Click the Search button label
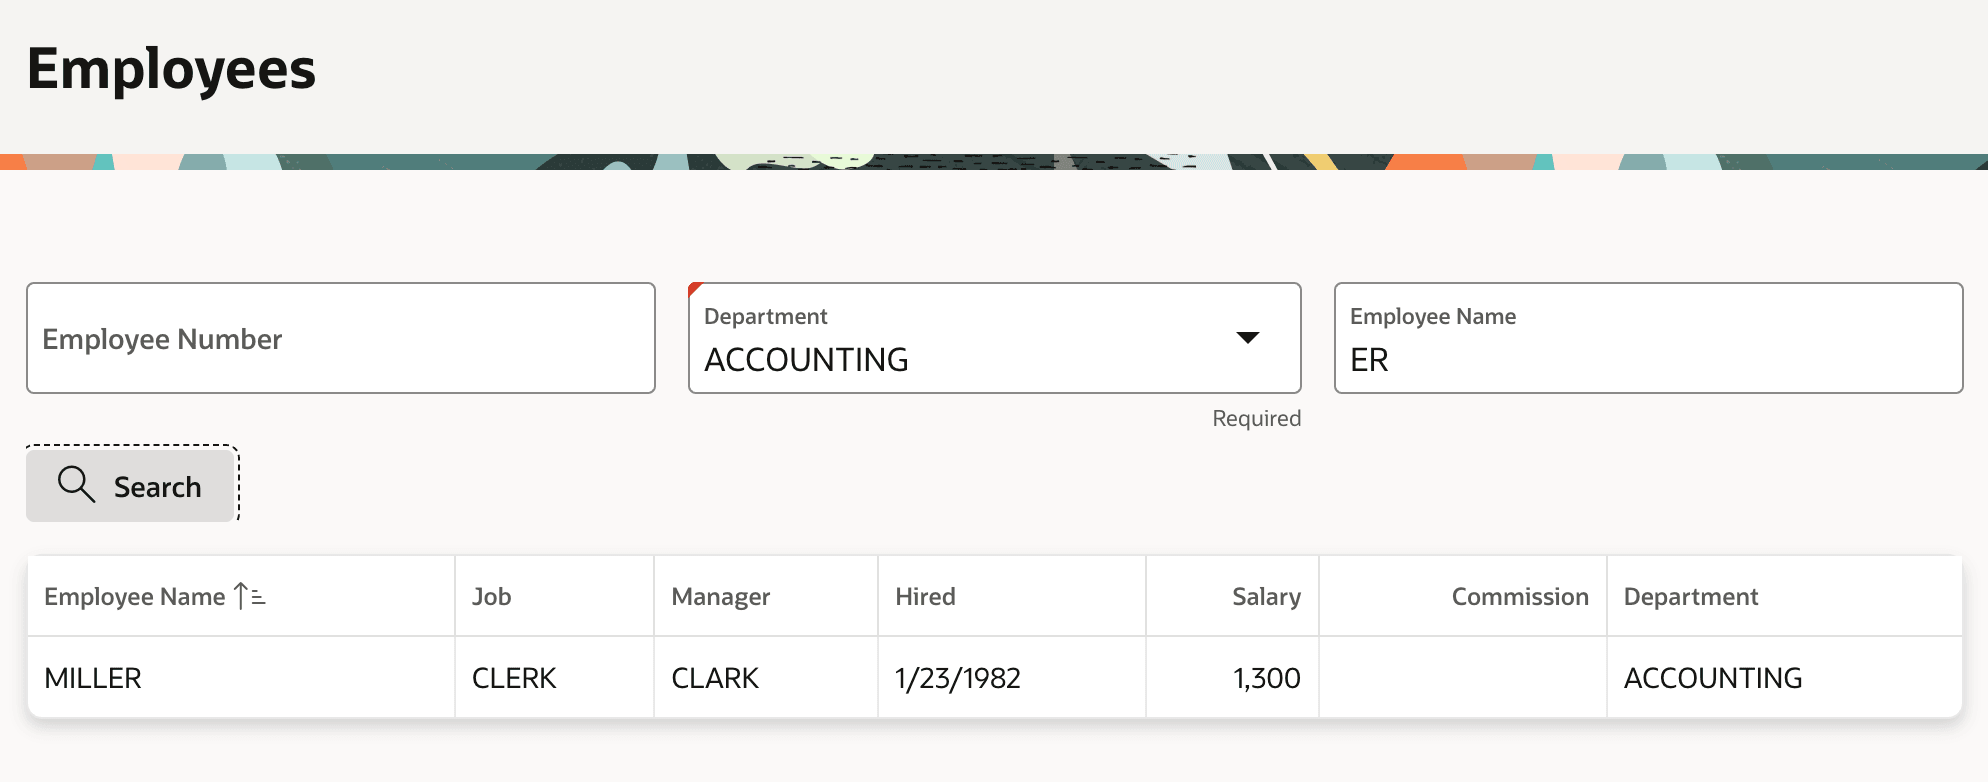Viewport: 1988px width, 782px height. click(157, 487)
